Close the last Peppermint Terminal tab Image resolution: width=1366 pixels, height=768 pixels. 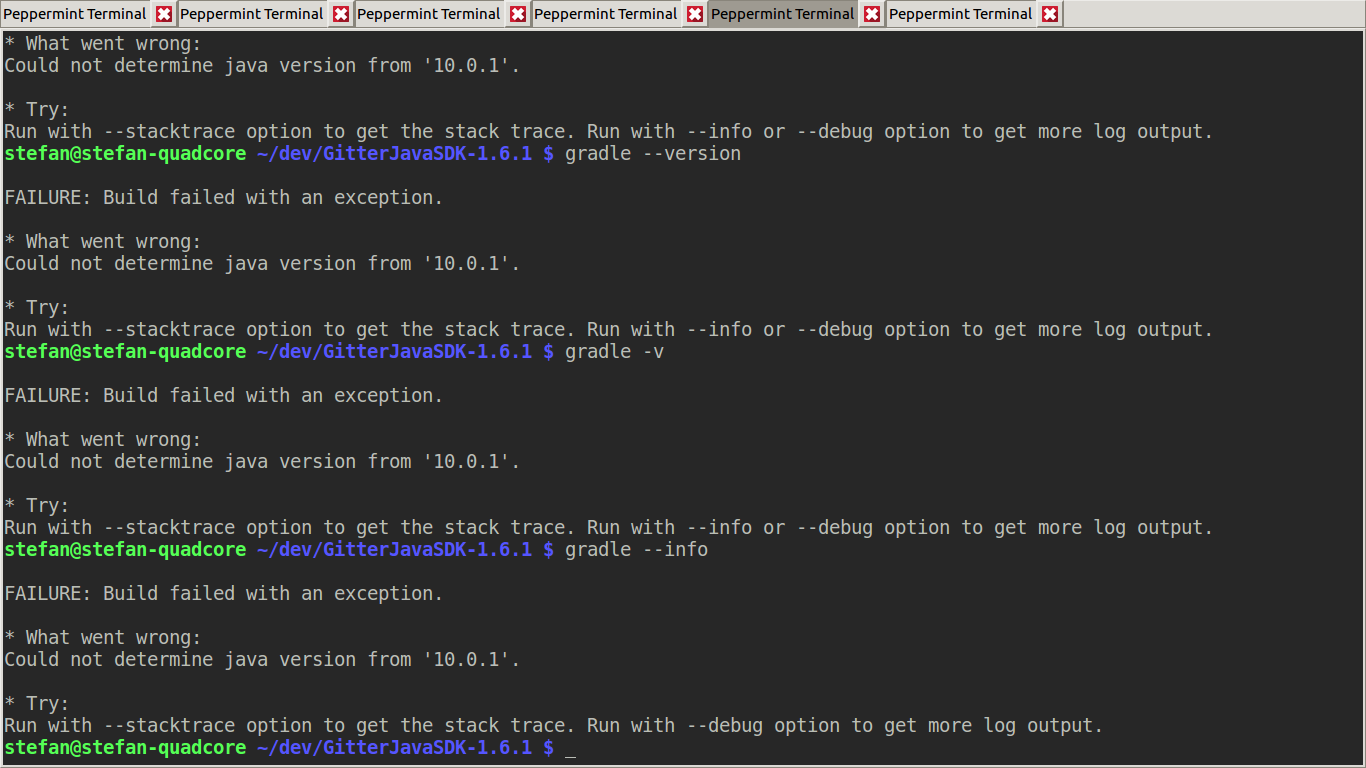click(x=1050, y=14)
